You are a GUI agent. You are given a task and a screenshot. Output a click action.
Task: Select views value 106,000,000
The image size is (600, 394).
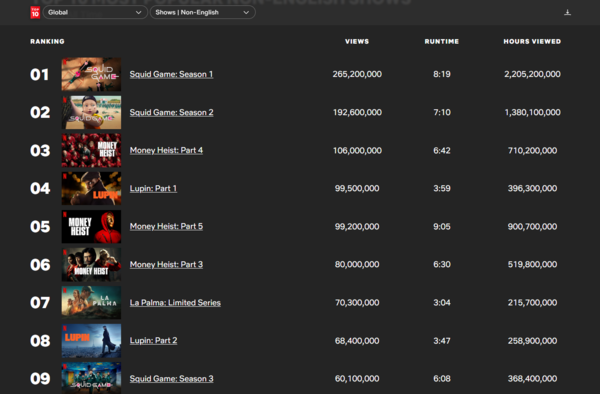(357, 150)
